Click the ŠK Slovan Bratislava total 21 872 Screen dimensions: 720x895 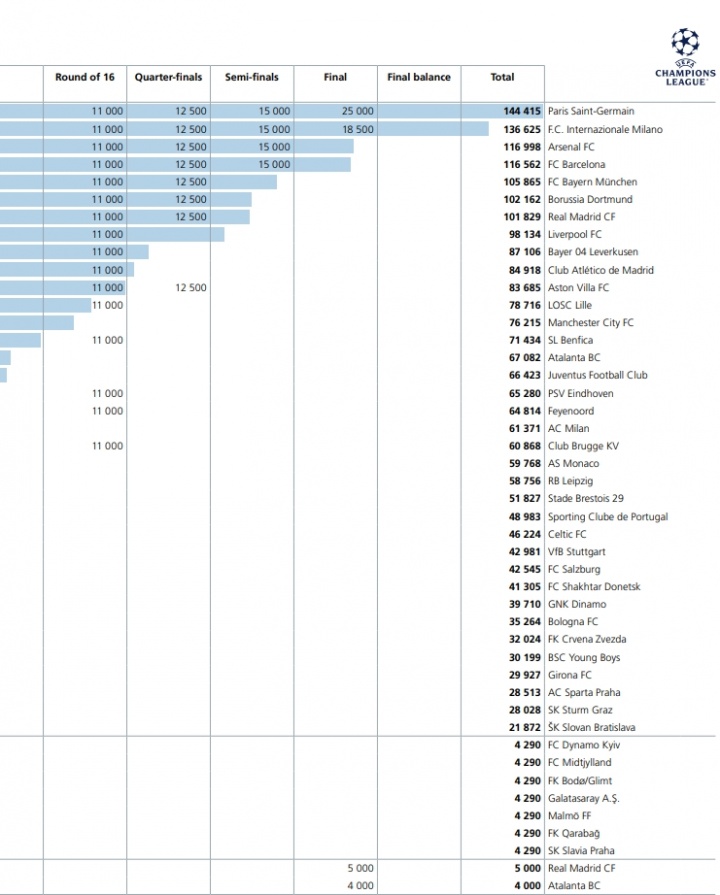coord(523,728)
